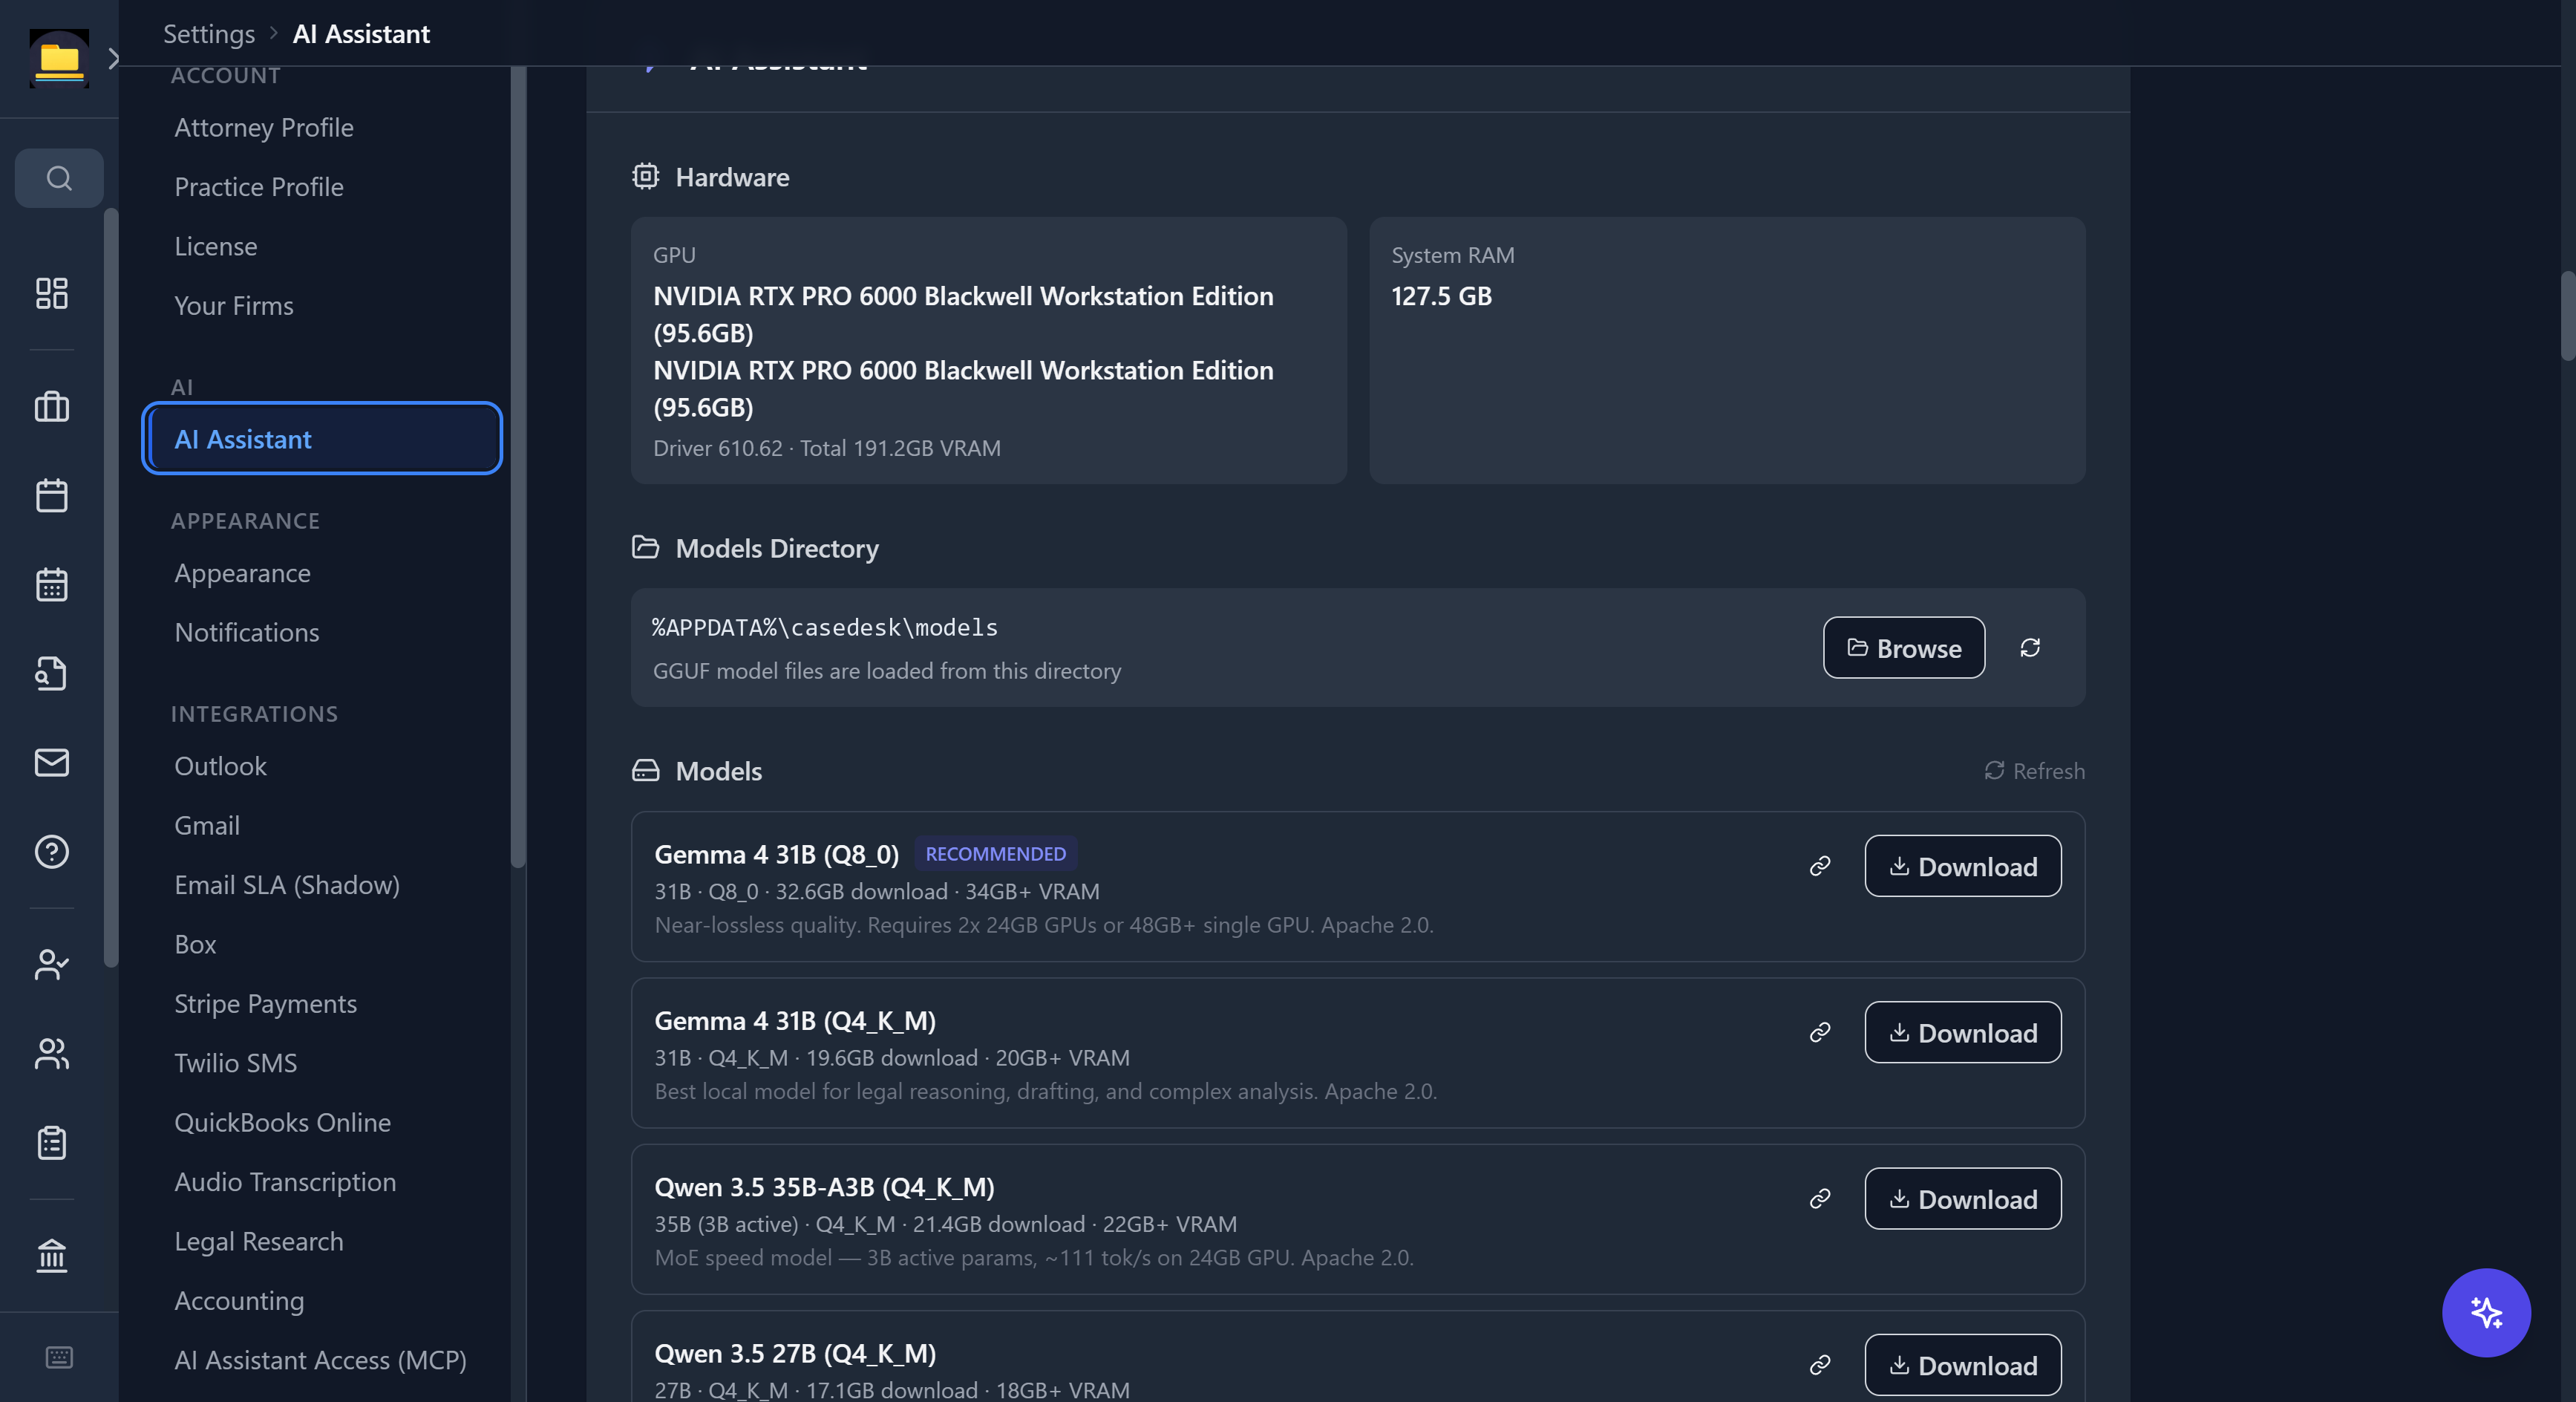
Task: Open the user check icon
Action: coord(52,964)
